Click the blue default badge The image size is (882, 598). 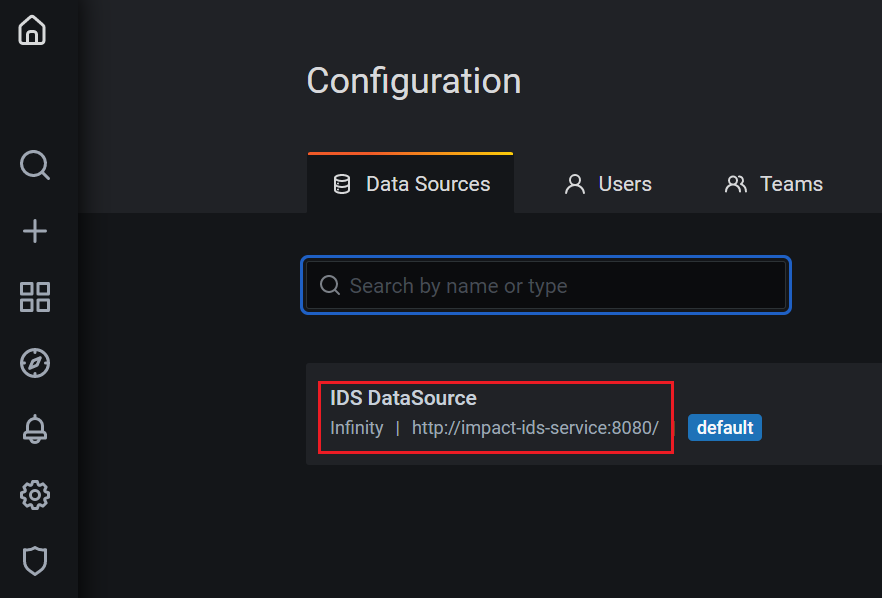(725, 428)
